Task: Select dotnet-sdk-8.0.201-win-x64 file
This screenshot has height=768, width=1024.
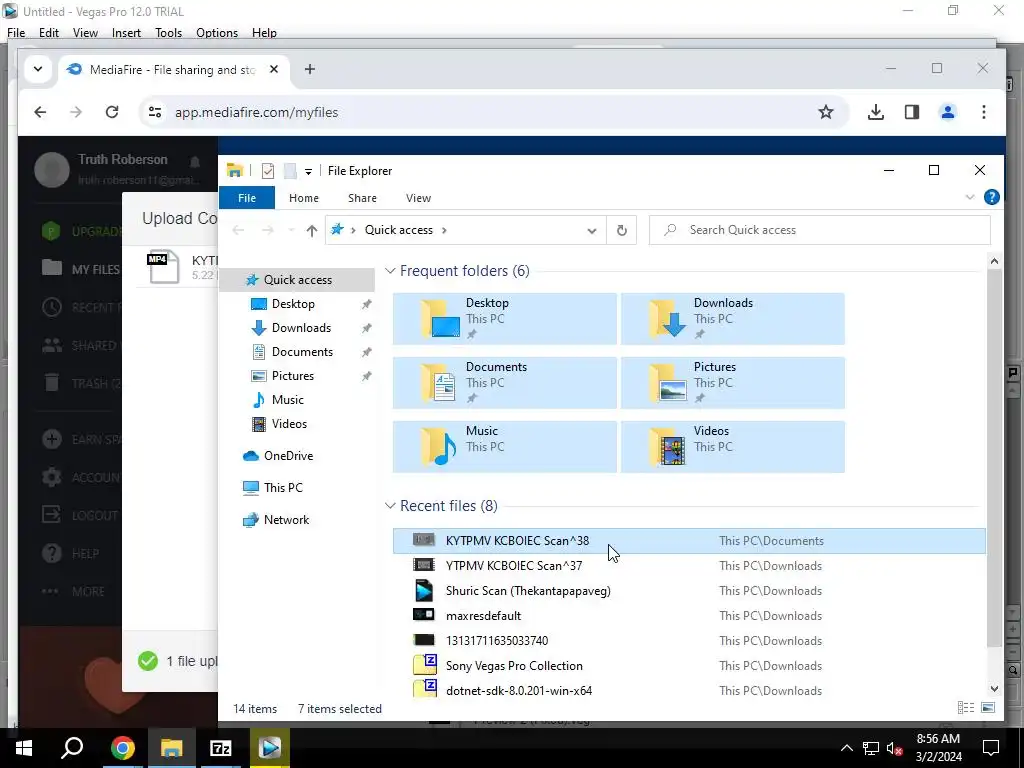Action: click(x=689, y=690)
